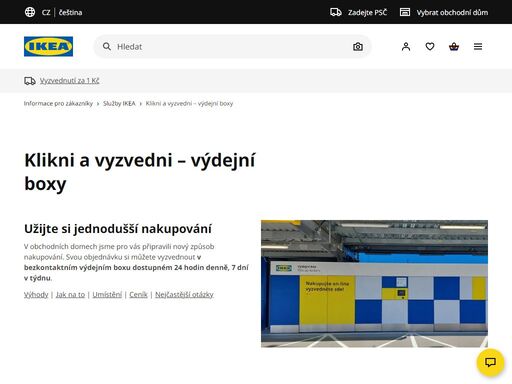
Task: Click the magnifier search icon
Action: [x=107, y=46]
